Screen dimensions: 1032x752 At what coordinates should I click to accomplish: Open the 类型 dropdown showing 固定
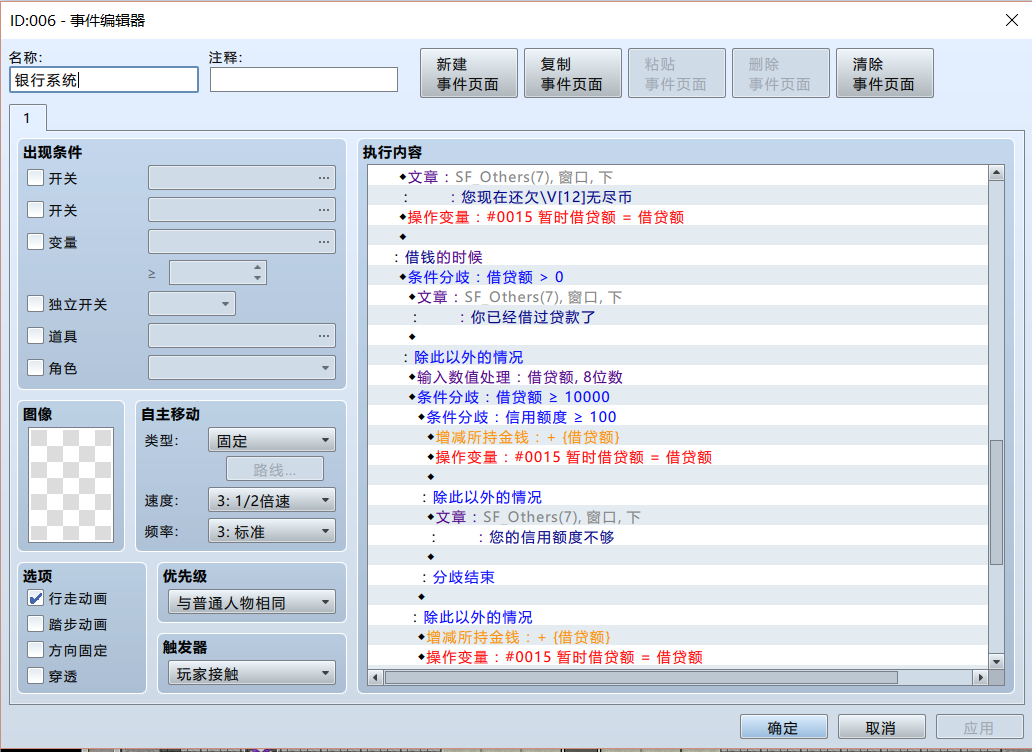click(x=272, y=440)
